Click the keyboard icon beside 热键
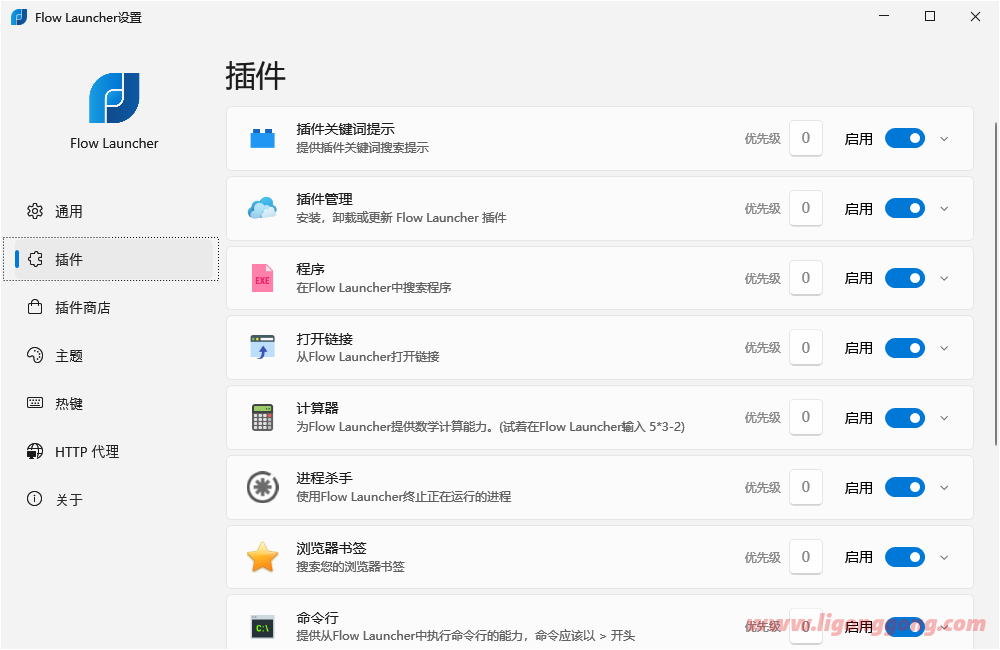 tap(35, 403)
